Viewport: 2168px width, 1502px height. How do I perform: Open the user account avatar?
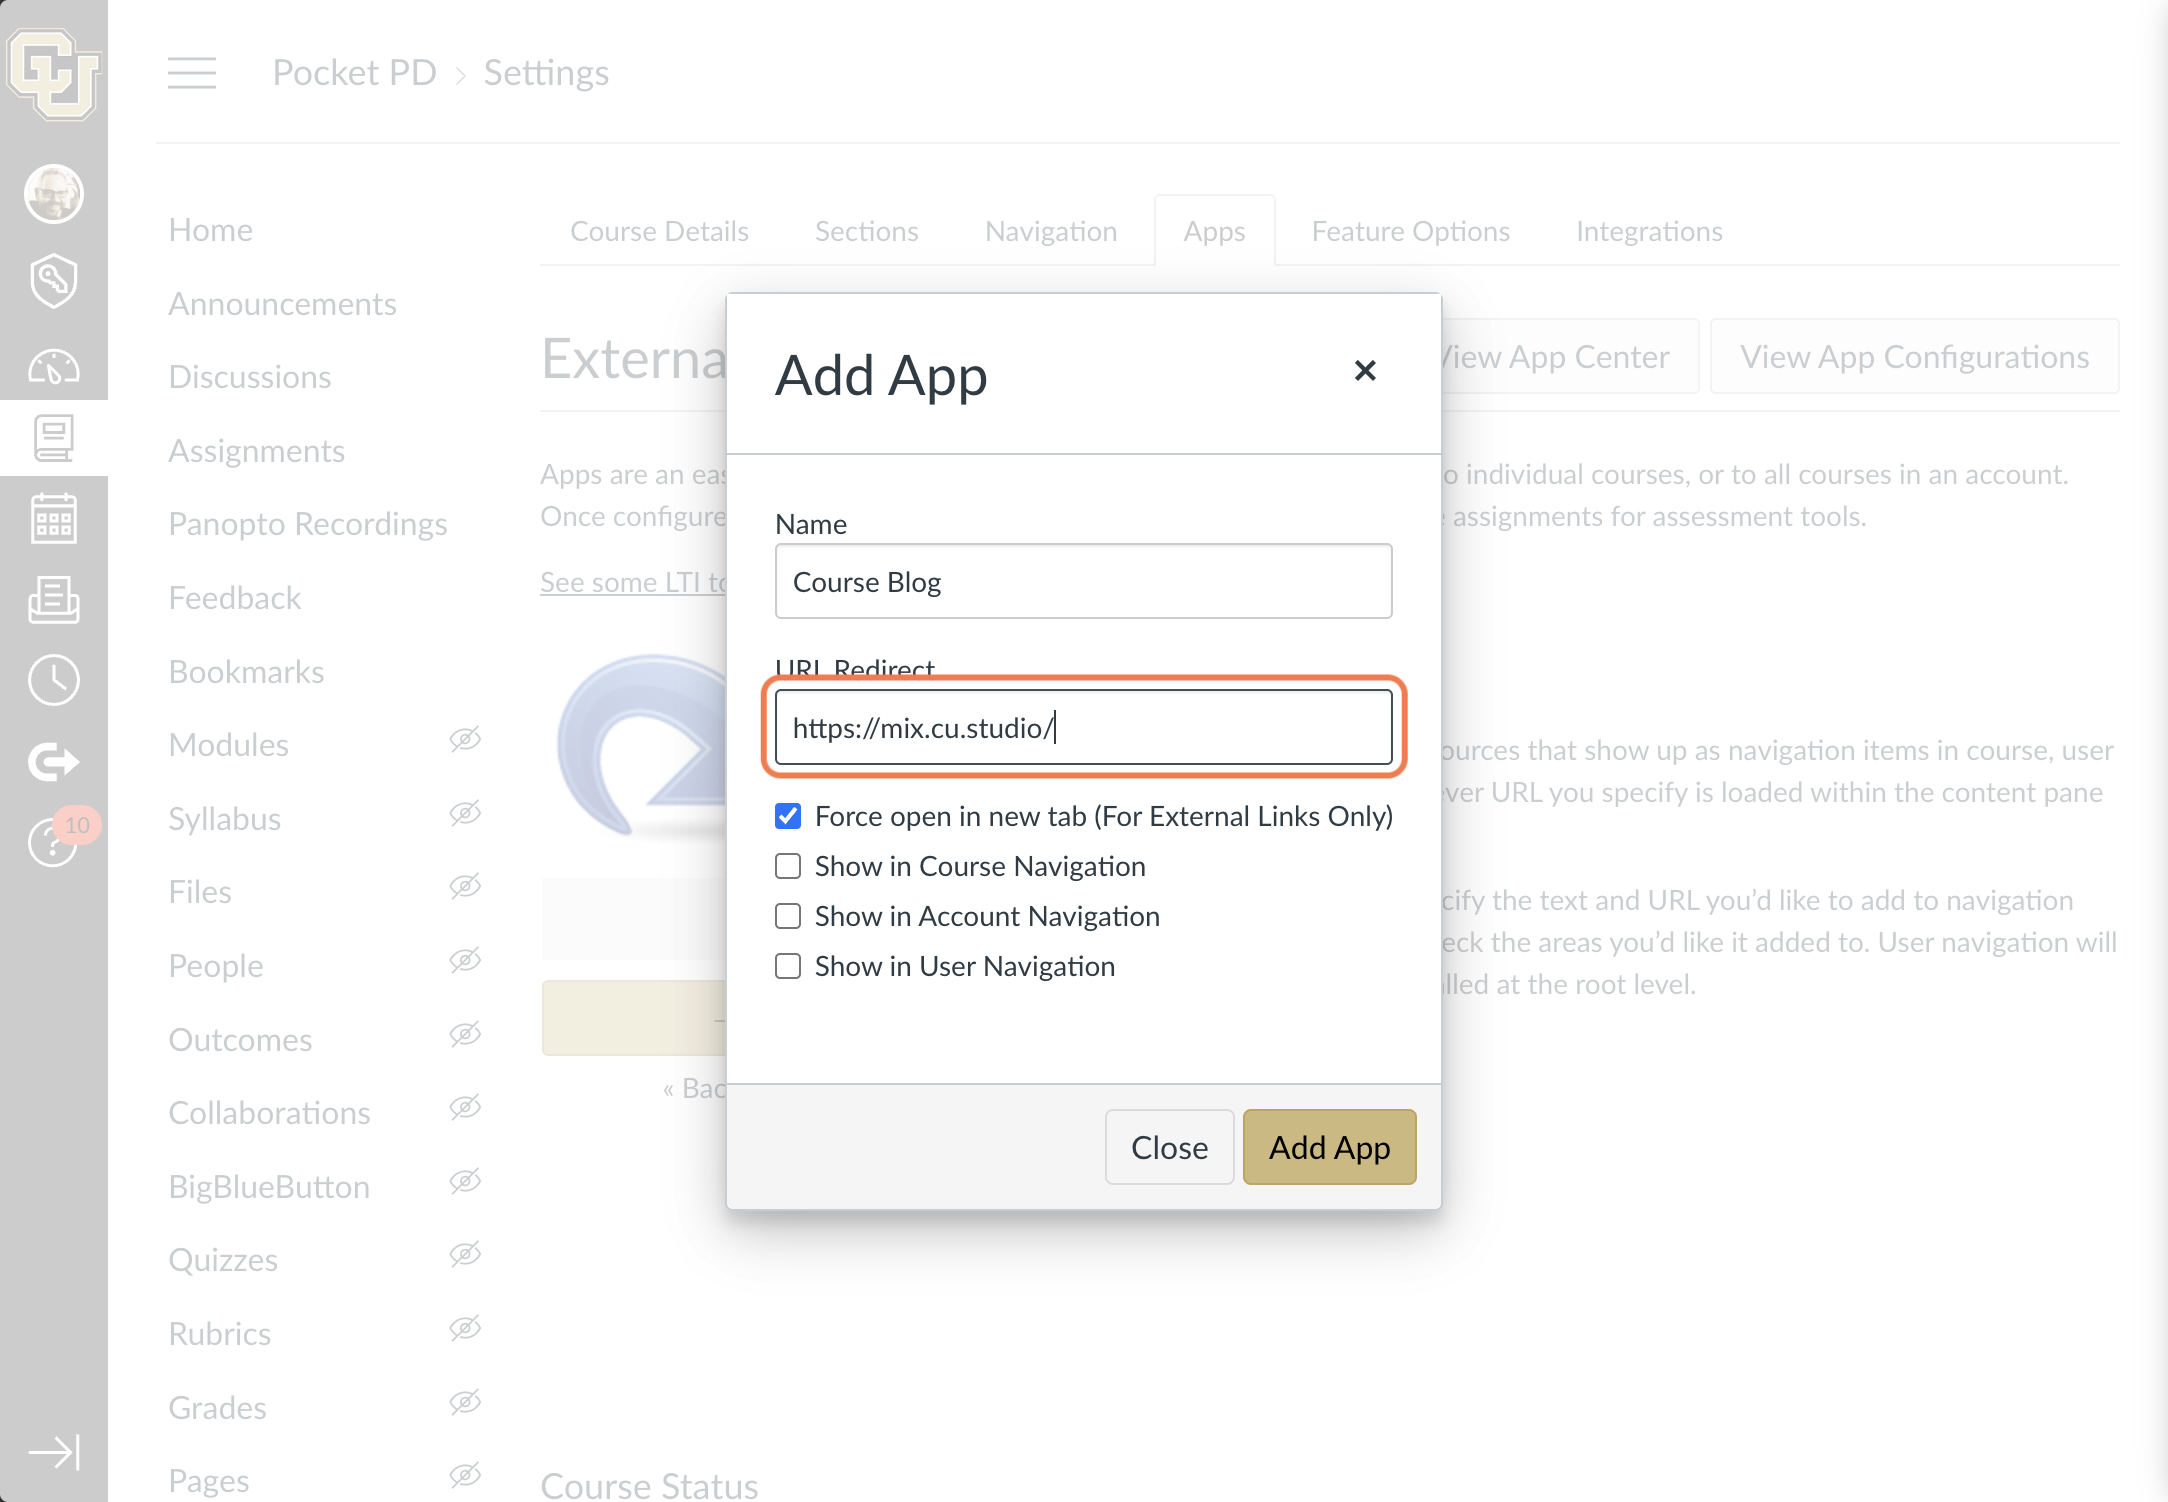coord(54,193)
